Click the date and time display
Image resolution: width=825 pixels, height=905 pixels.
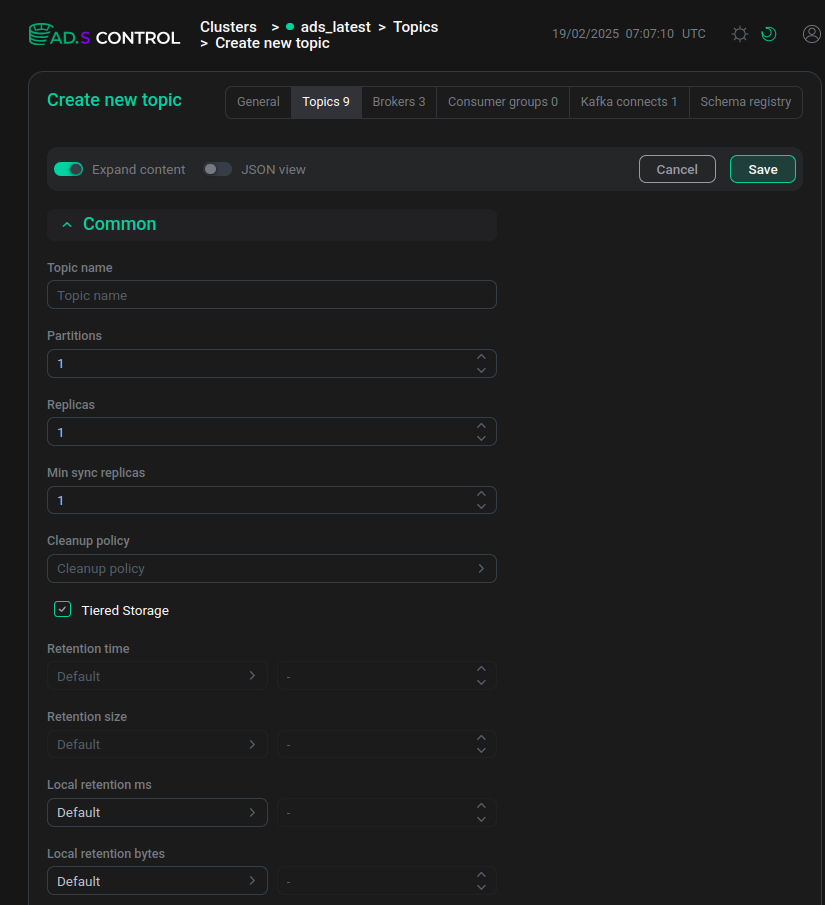pos(629,34)
